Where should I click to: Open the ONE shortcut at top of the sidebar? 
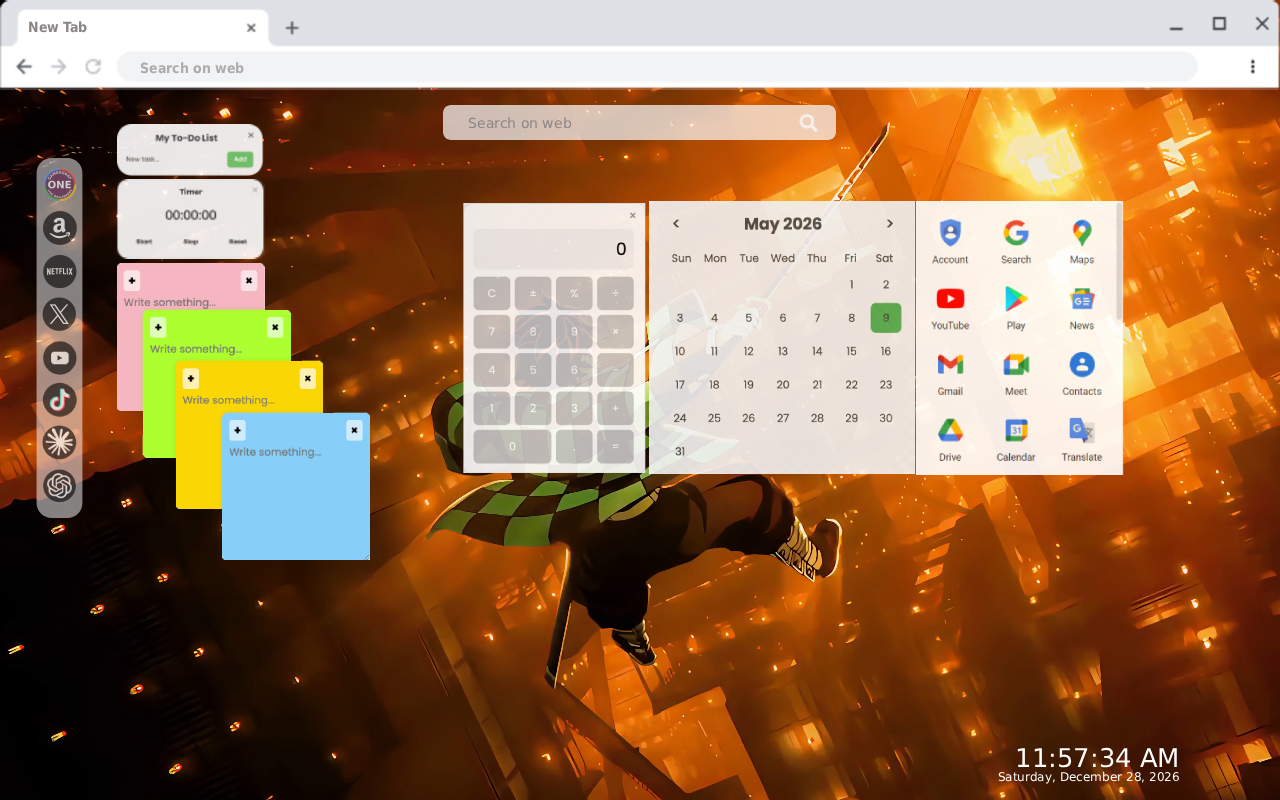(60, 185)
